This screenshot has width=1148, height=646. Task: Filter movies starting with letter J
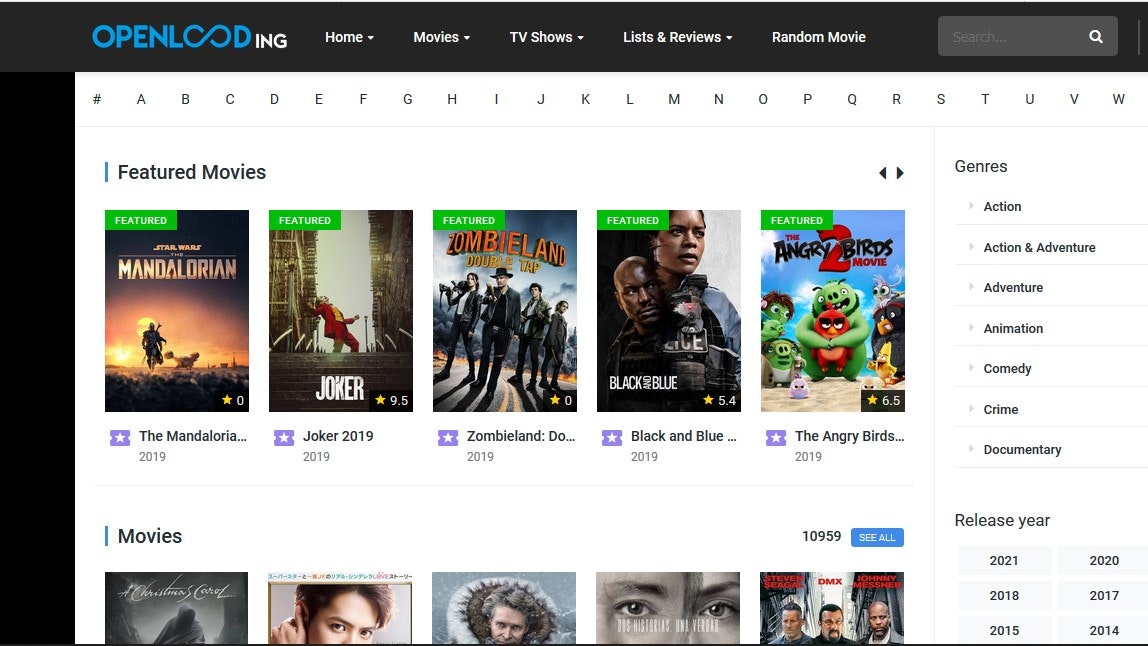[541, 99]
